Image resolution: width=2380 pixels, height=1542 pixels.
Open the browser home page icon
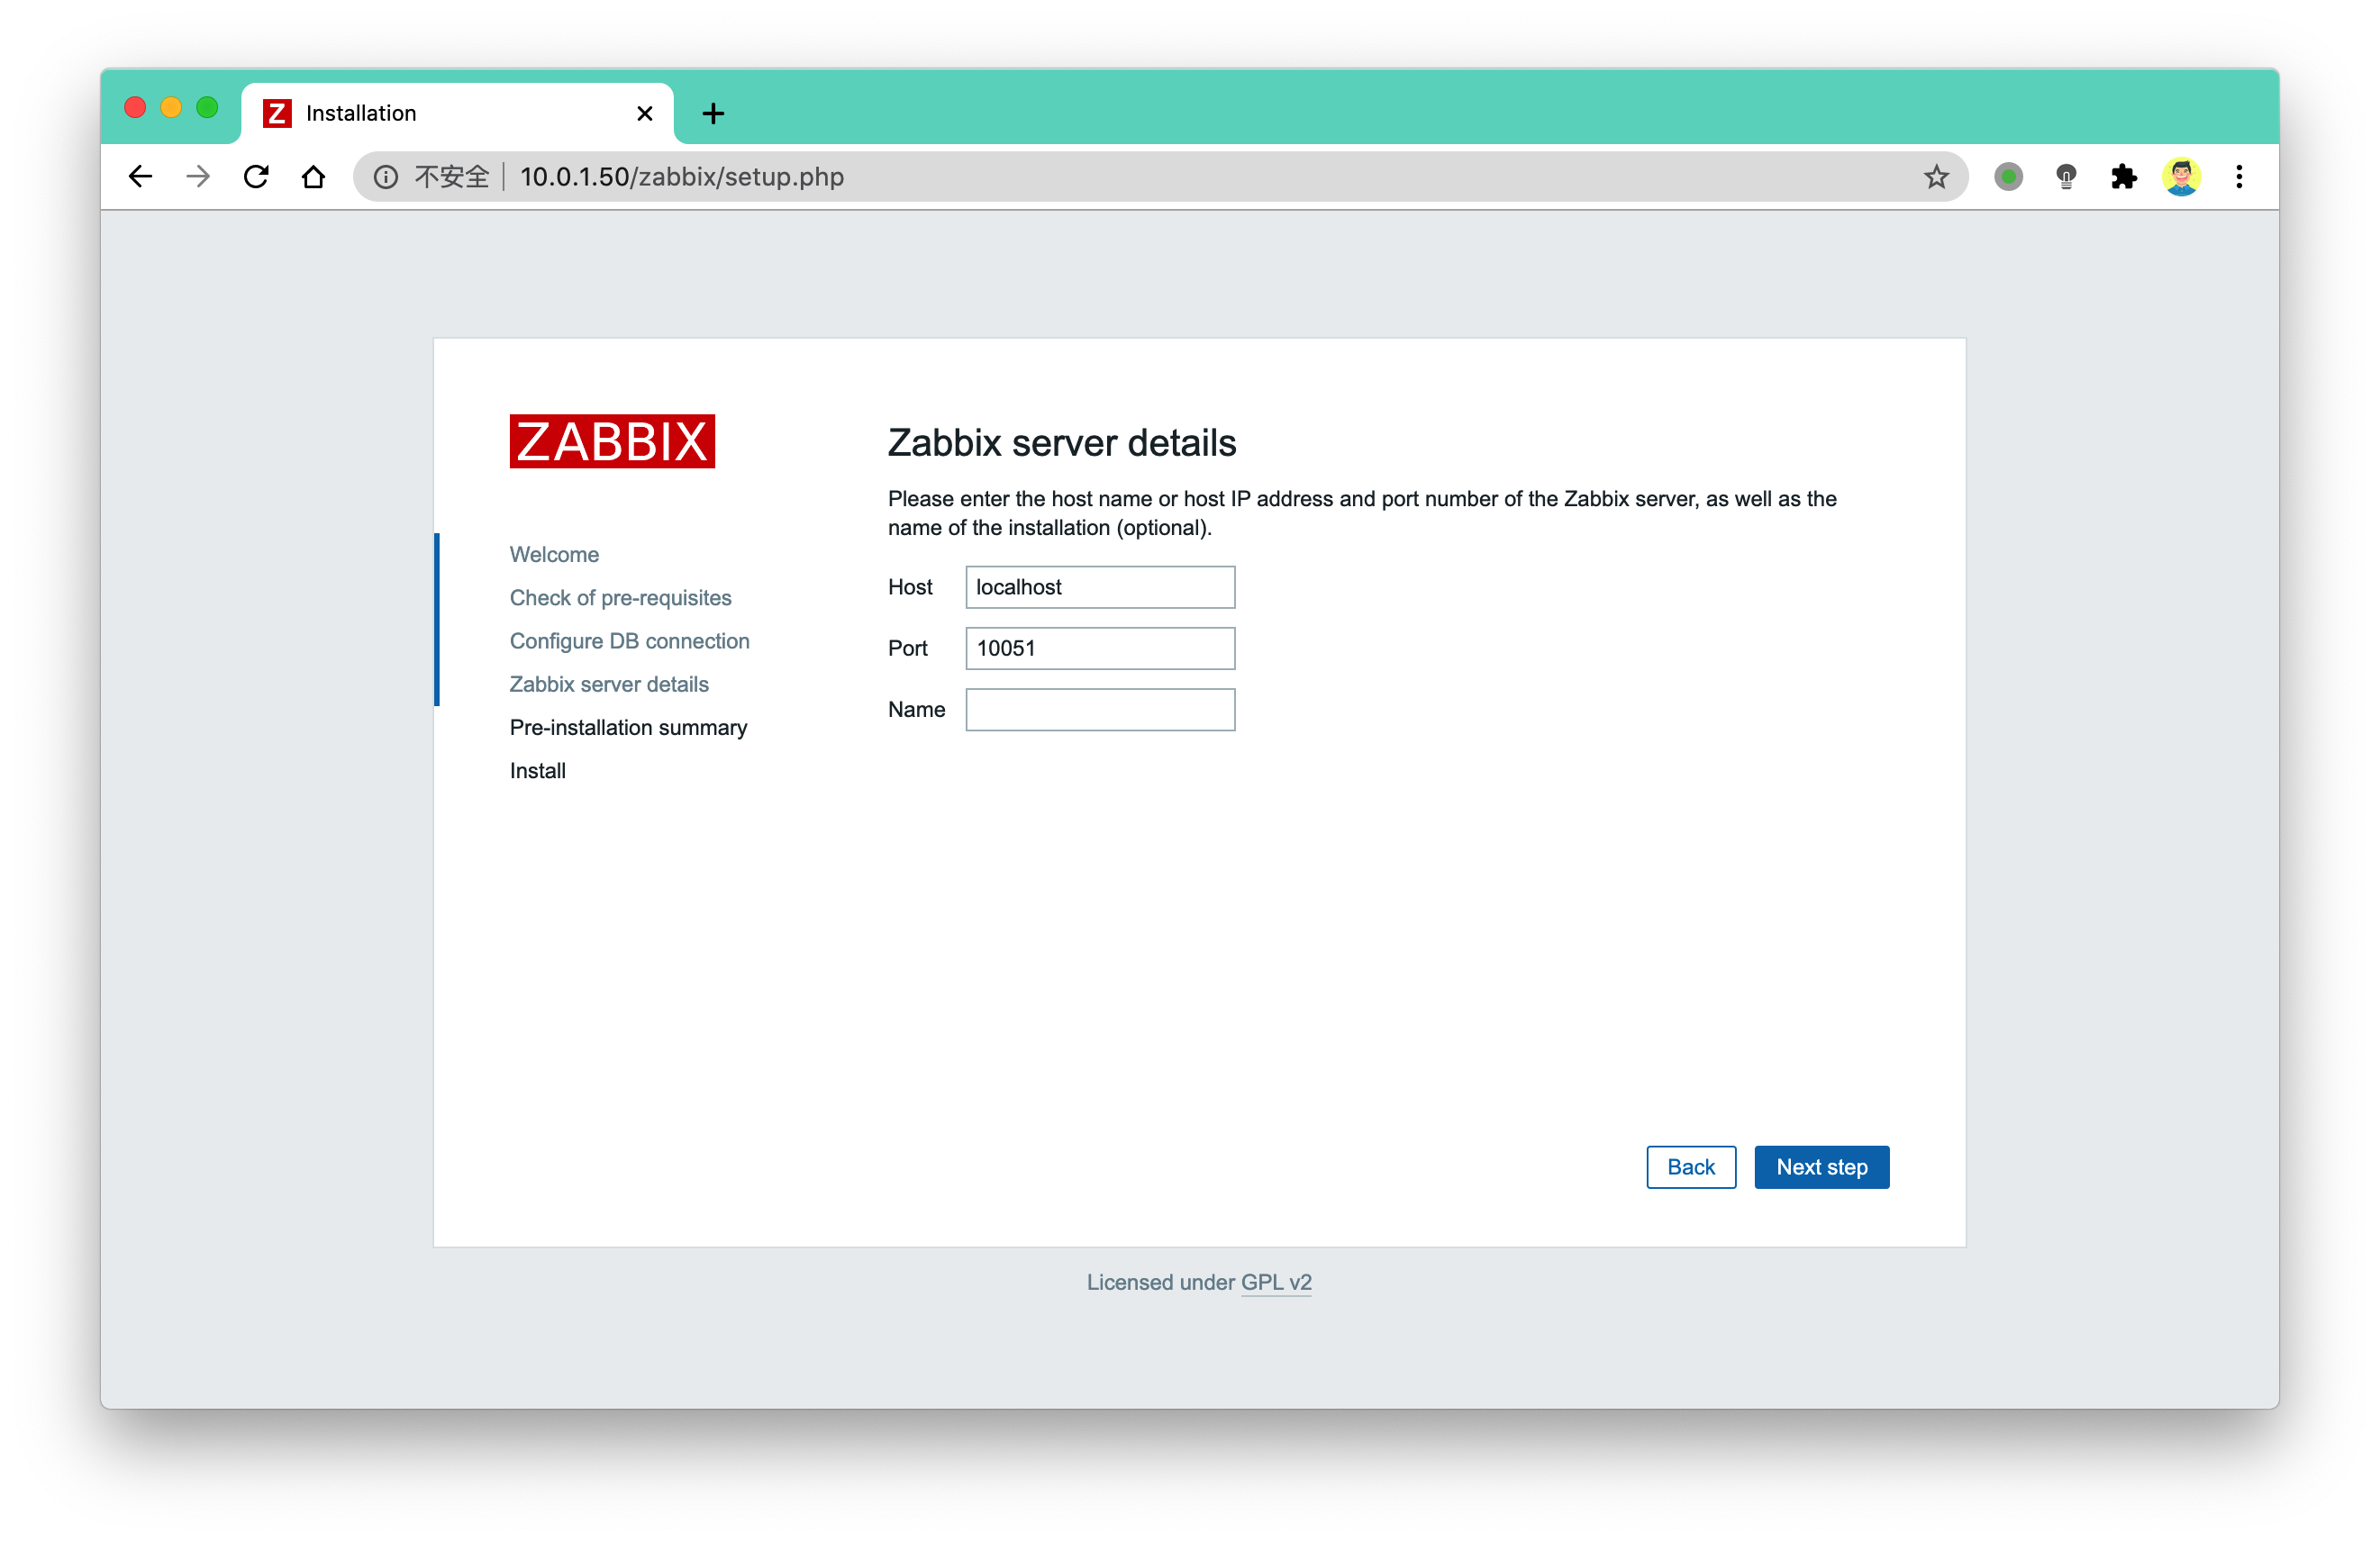point(314,177)
